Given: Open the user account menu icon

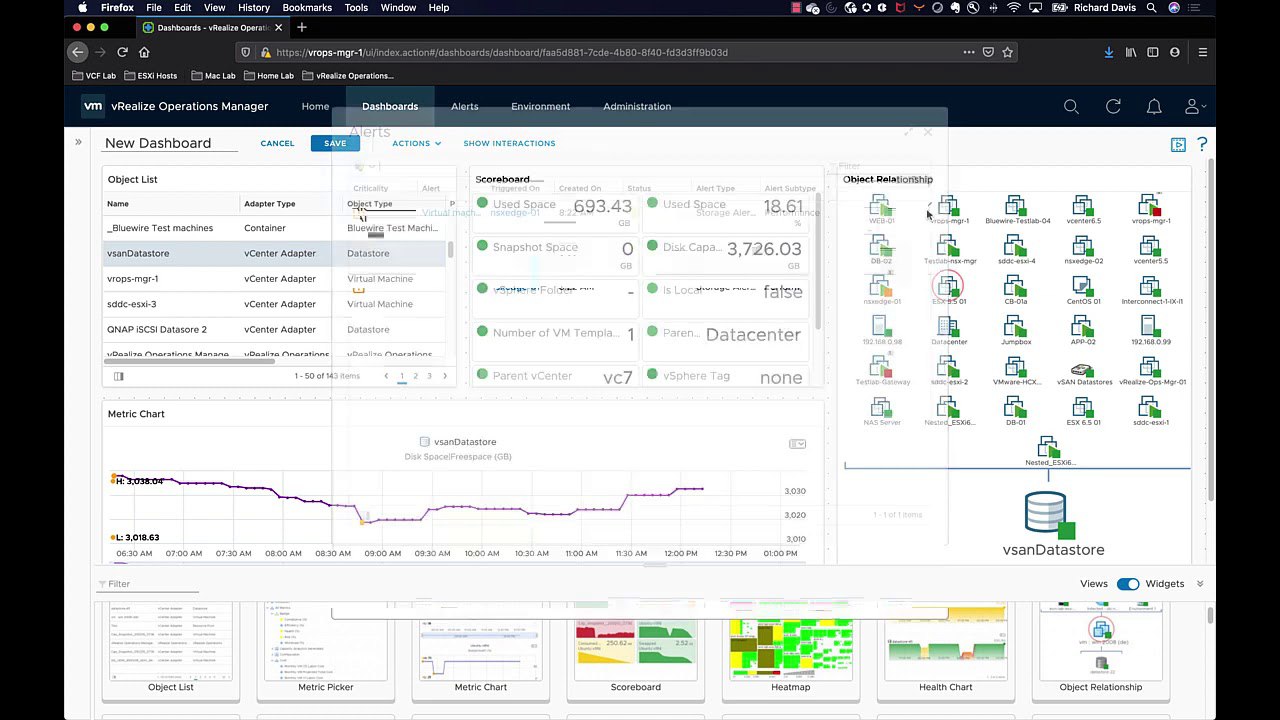Looking at the screenshot, I should [1193, 106].
